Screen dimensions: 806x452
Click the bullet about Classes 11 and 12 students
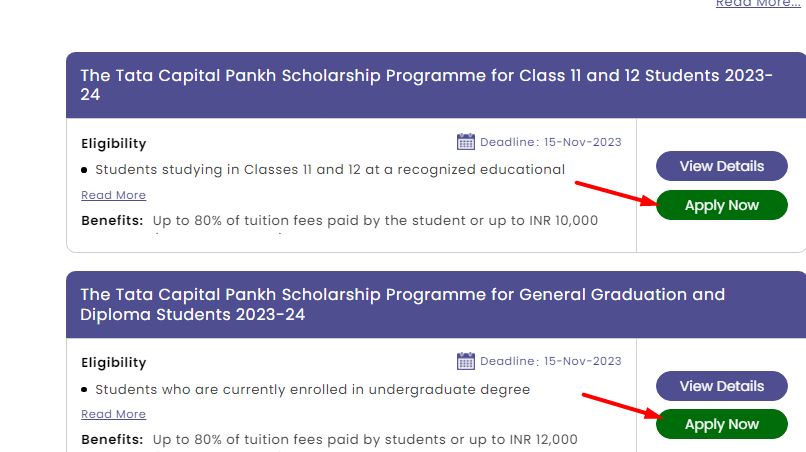[330, 170]
